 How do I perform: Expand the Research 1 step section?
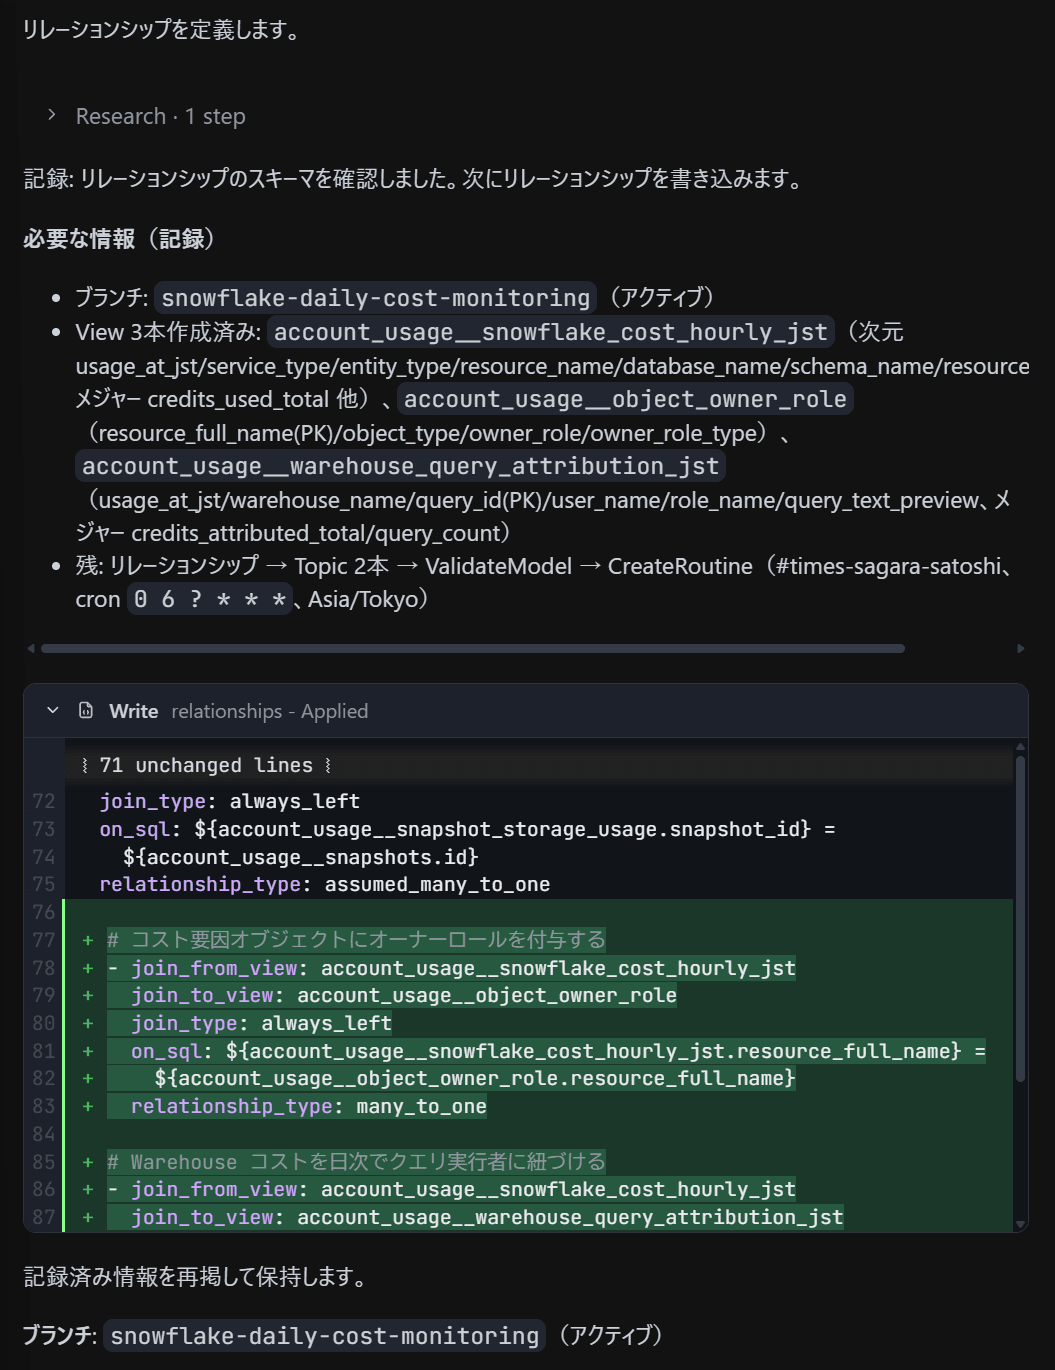coord(52,116)
